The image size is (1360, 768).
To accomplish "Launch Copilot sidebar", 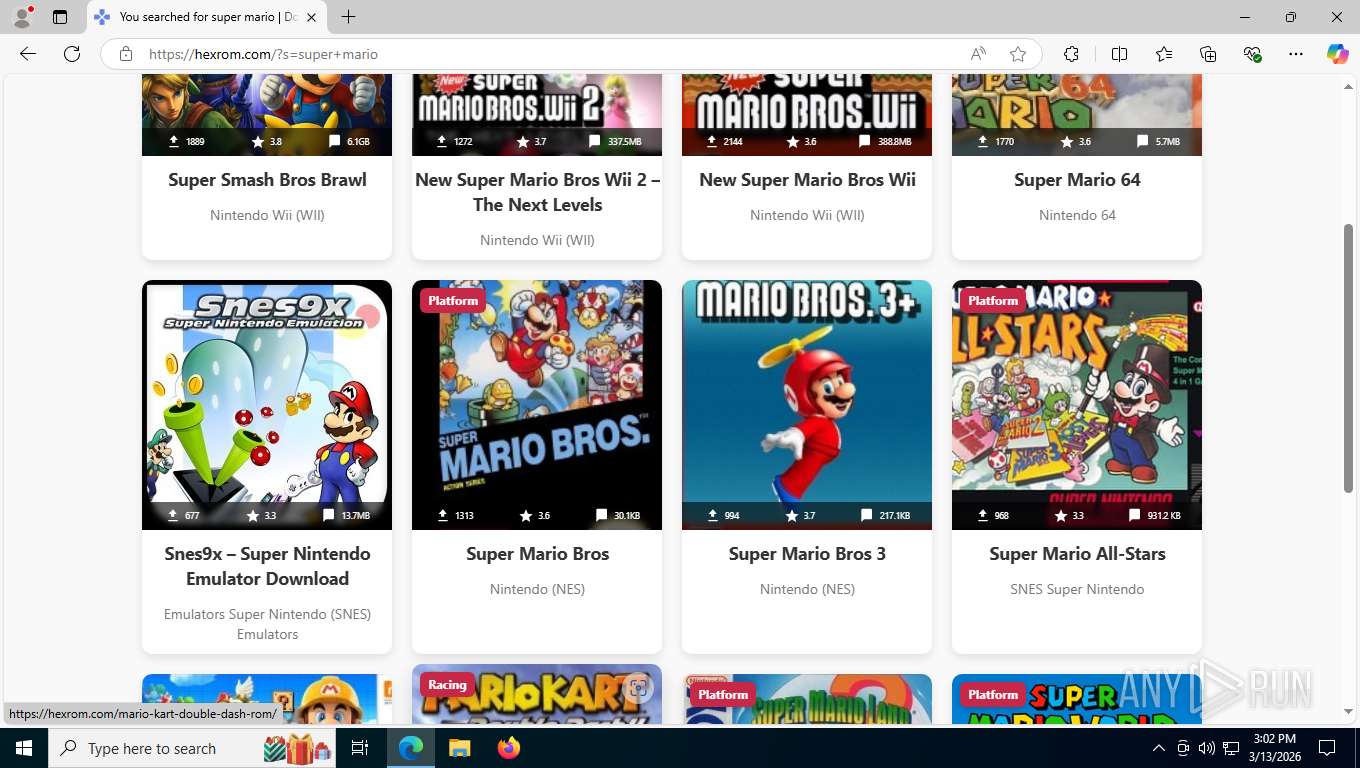I will (1338, 54).
